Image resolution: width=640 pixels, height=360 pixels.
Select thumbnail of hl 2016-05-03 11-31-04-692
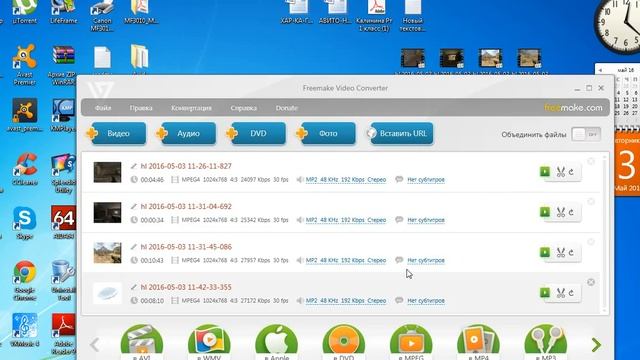[107, 213]
